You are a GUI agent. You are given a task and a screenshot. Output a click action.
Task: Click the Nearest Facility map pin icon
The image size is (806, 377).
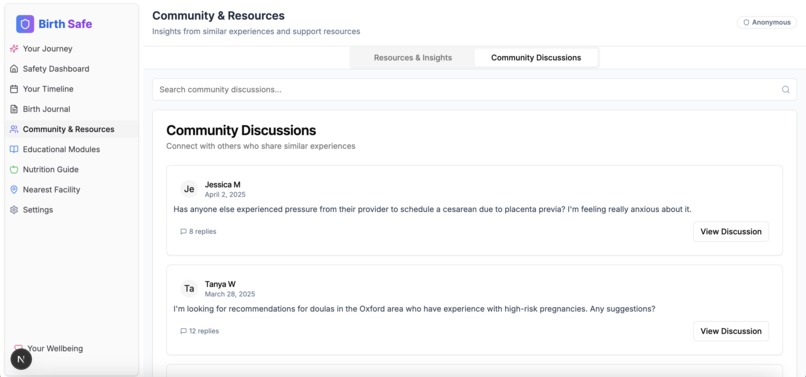14,190
